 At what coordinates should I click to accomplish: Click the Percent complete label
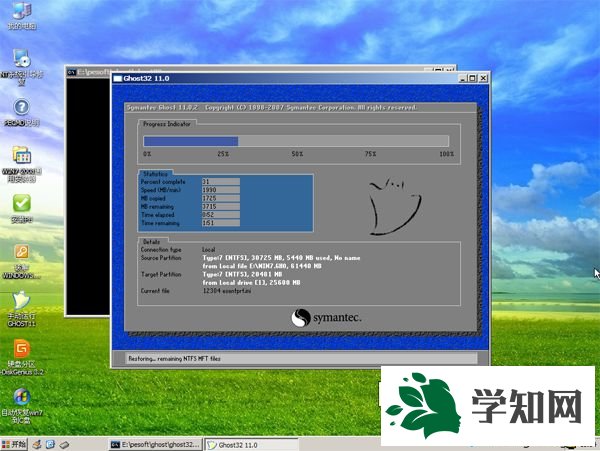click(x=163, y=182)
